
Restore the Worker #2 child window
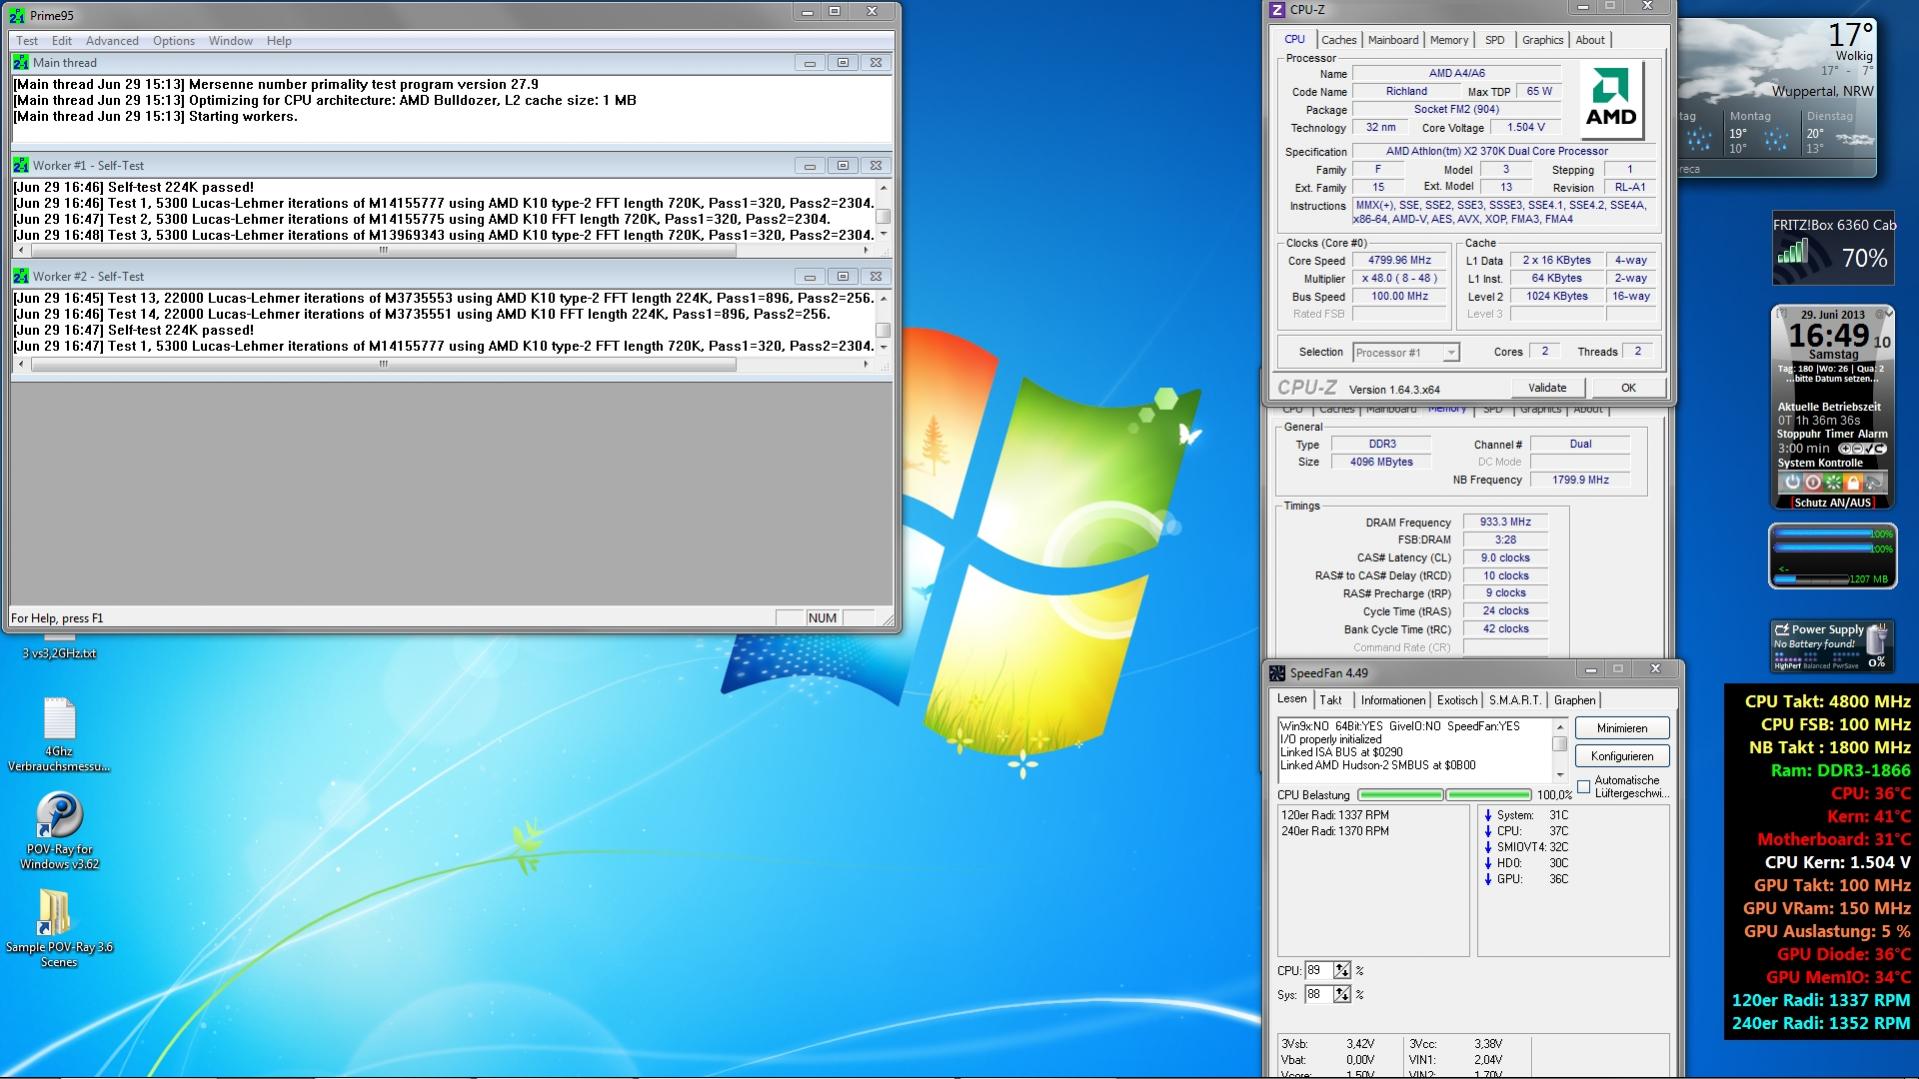click(843, 276)
